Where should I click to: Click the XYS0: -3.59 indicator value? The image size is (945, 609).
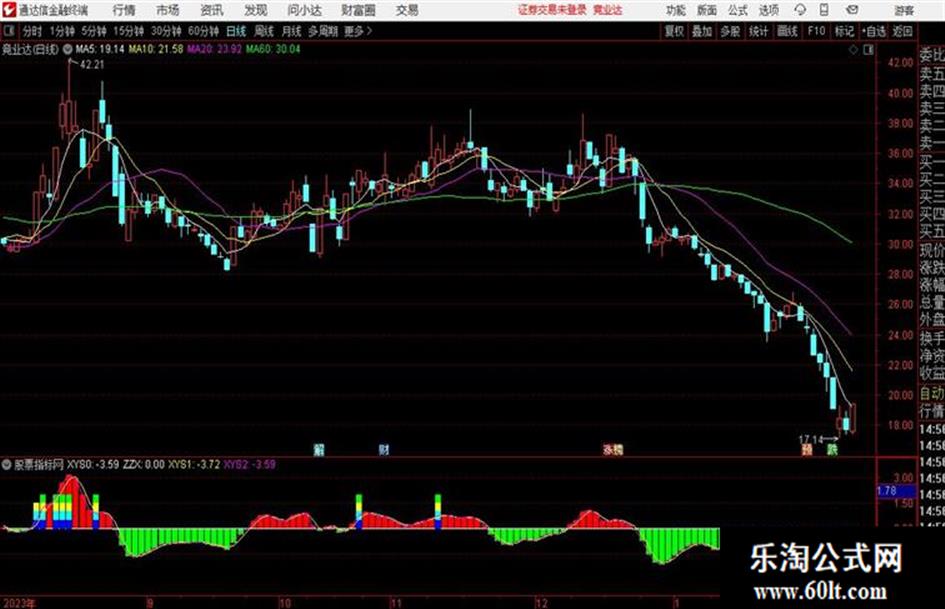(x=93, y=464)
